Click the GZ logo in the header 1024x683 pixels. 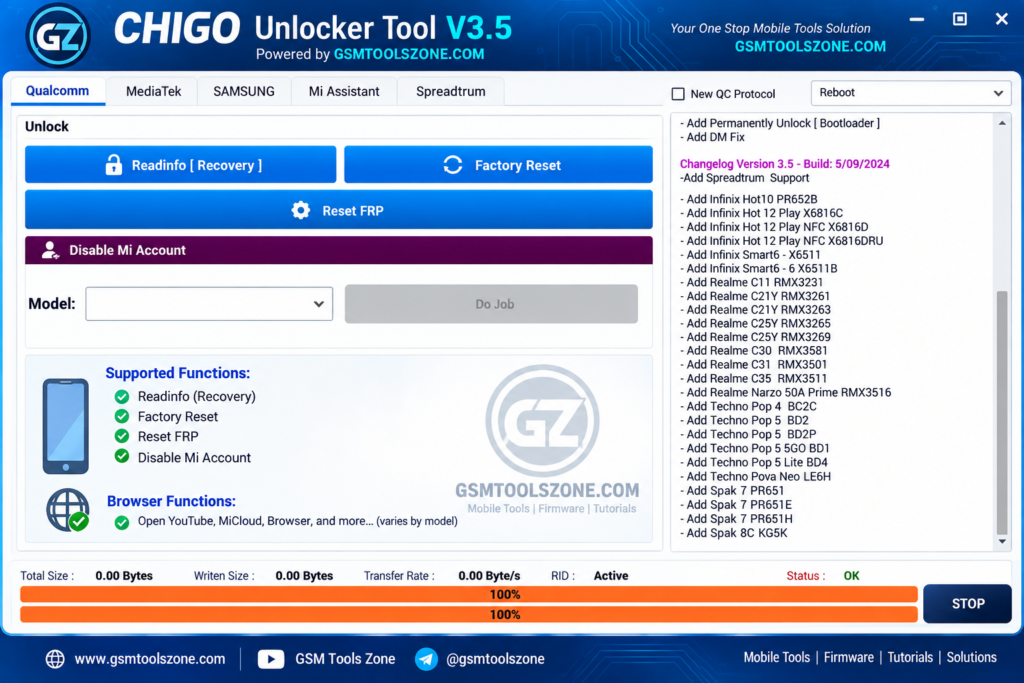[57, 36]
